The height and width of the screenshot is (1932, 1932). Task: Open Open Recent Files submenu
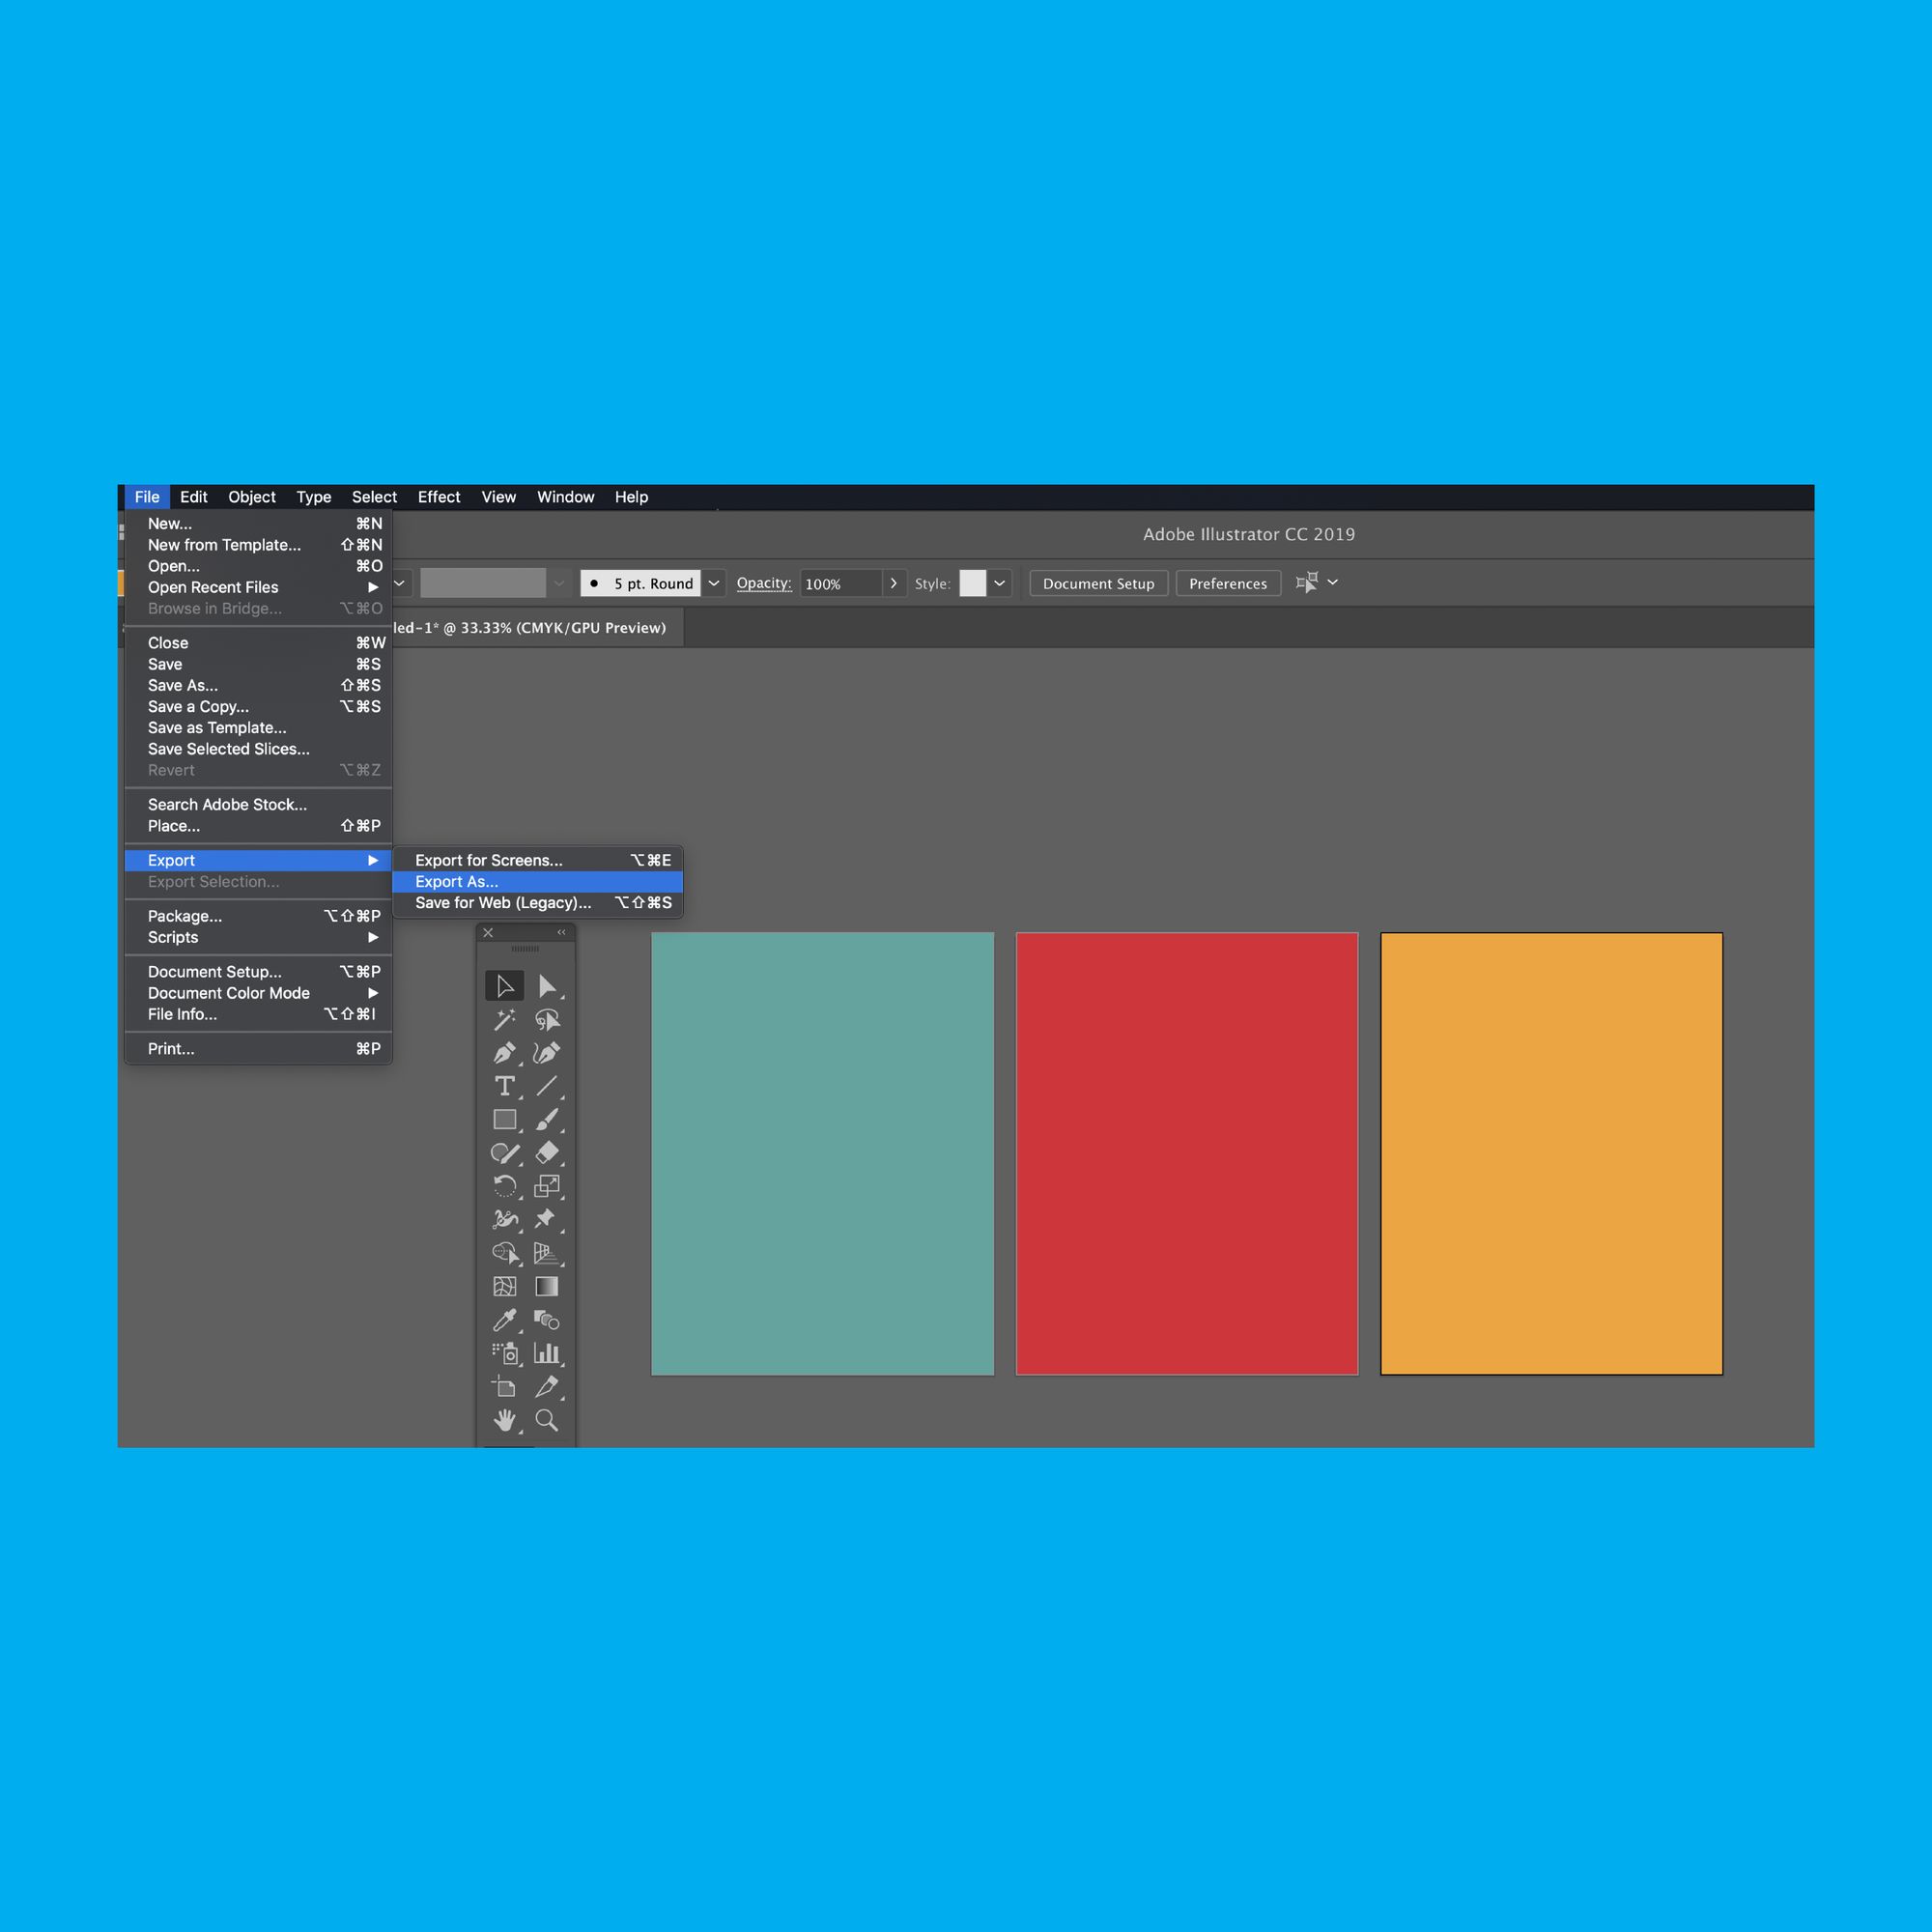[260, 587]
